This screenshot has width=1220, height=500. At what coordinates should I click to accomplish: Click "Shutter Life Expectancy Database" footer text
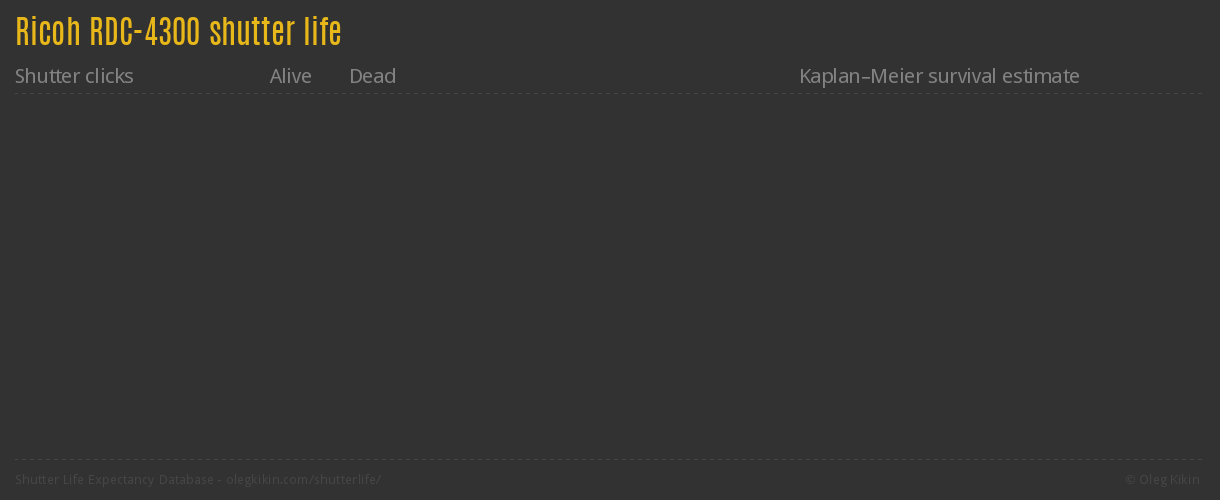click(x=114, y=480)
